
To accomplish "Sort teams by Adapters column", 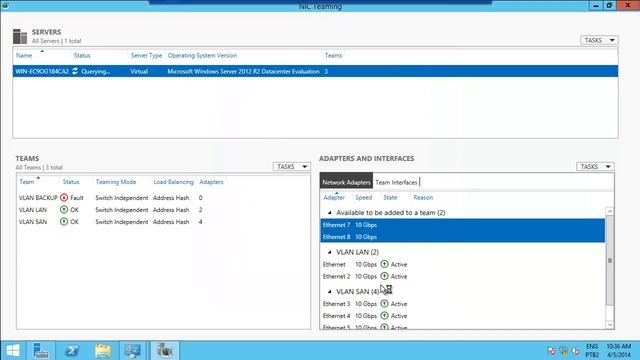I will pyautogui.click(x=211, y=182).
